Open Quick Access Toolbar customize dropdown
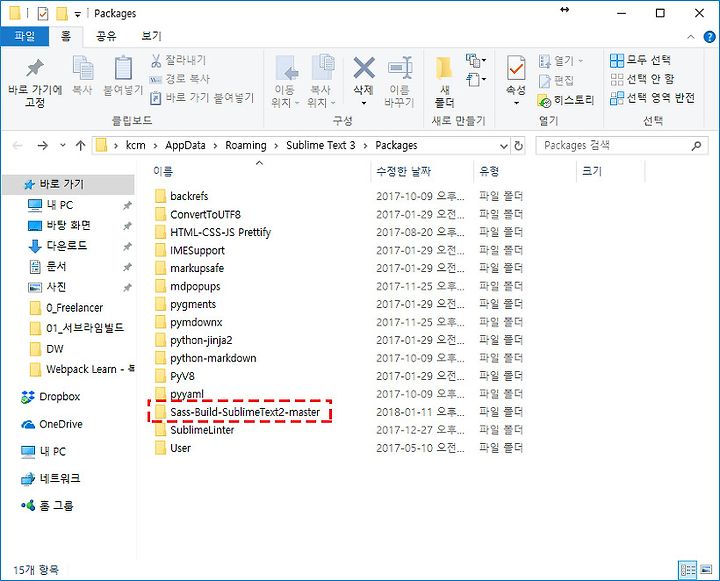This screenshot has height=581, width=720. coord(78,15)
